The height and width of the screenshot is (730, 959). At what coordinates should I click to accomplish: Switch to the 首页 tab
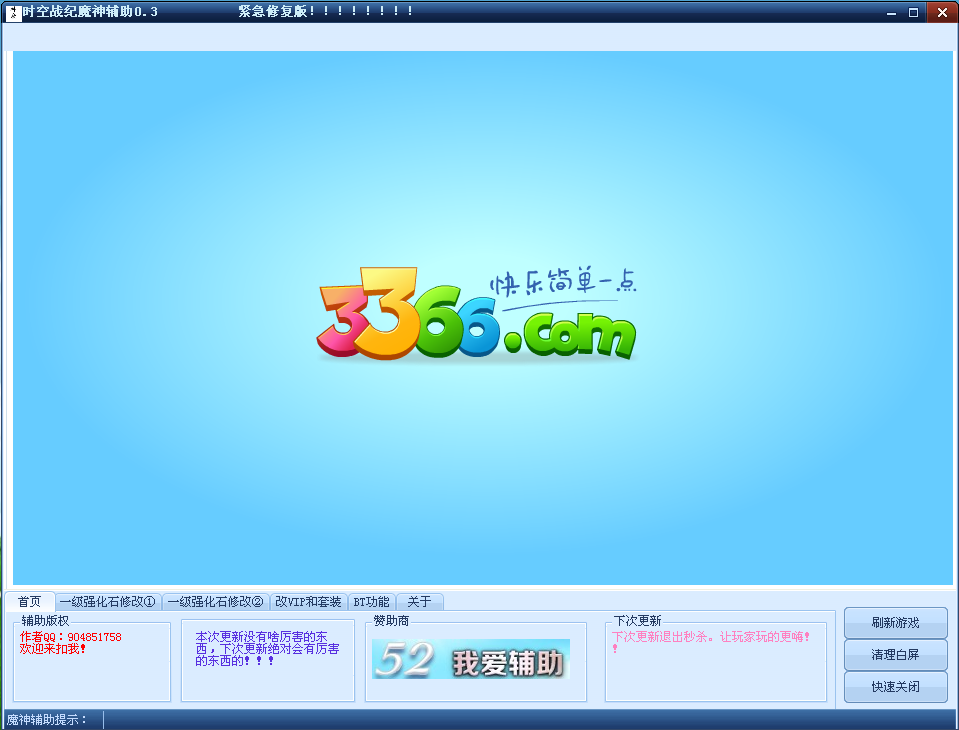click(x=29, y=602)
